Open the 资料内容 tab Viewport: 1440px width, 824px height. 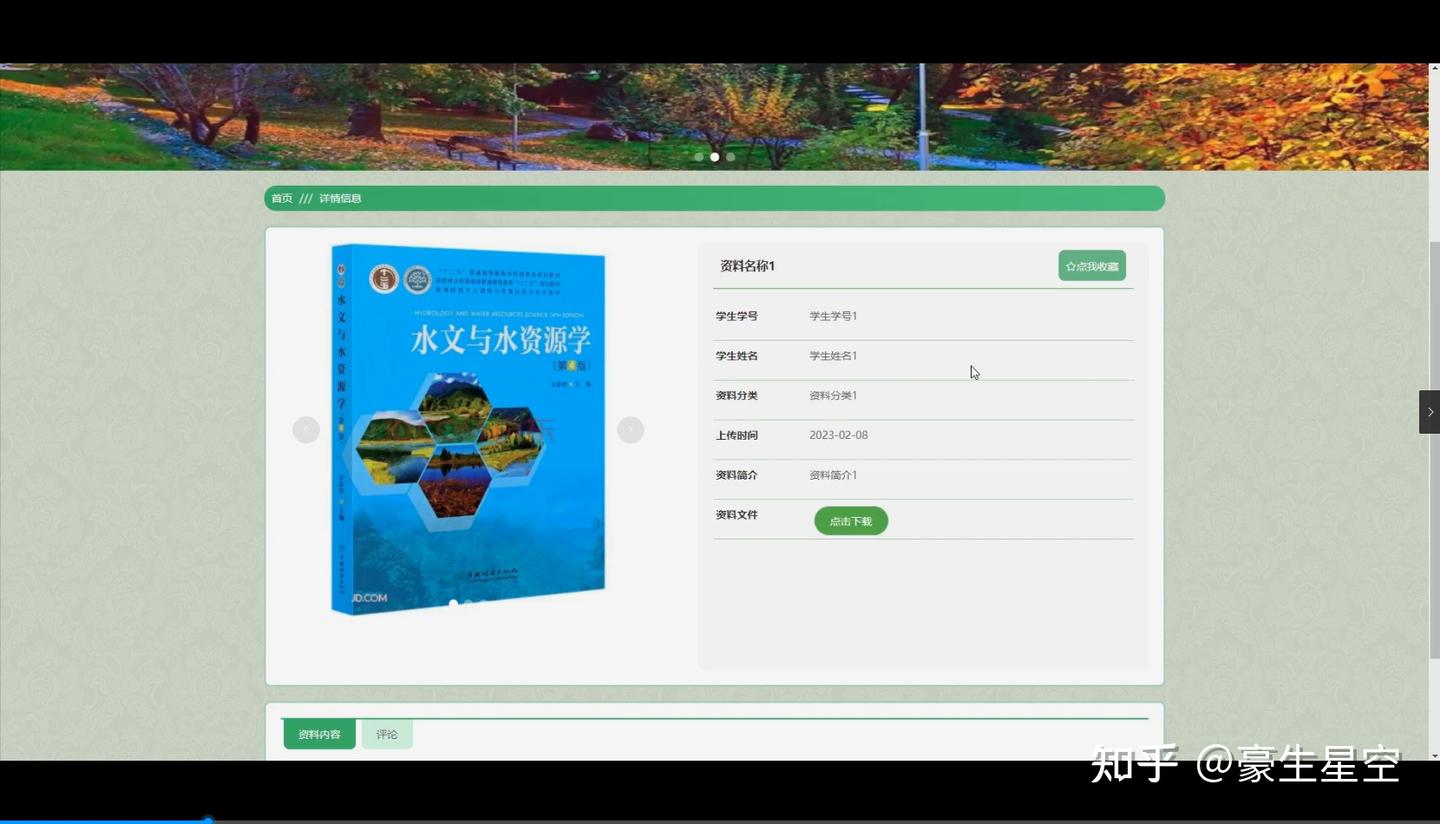coord(319,734)
